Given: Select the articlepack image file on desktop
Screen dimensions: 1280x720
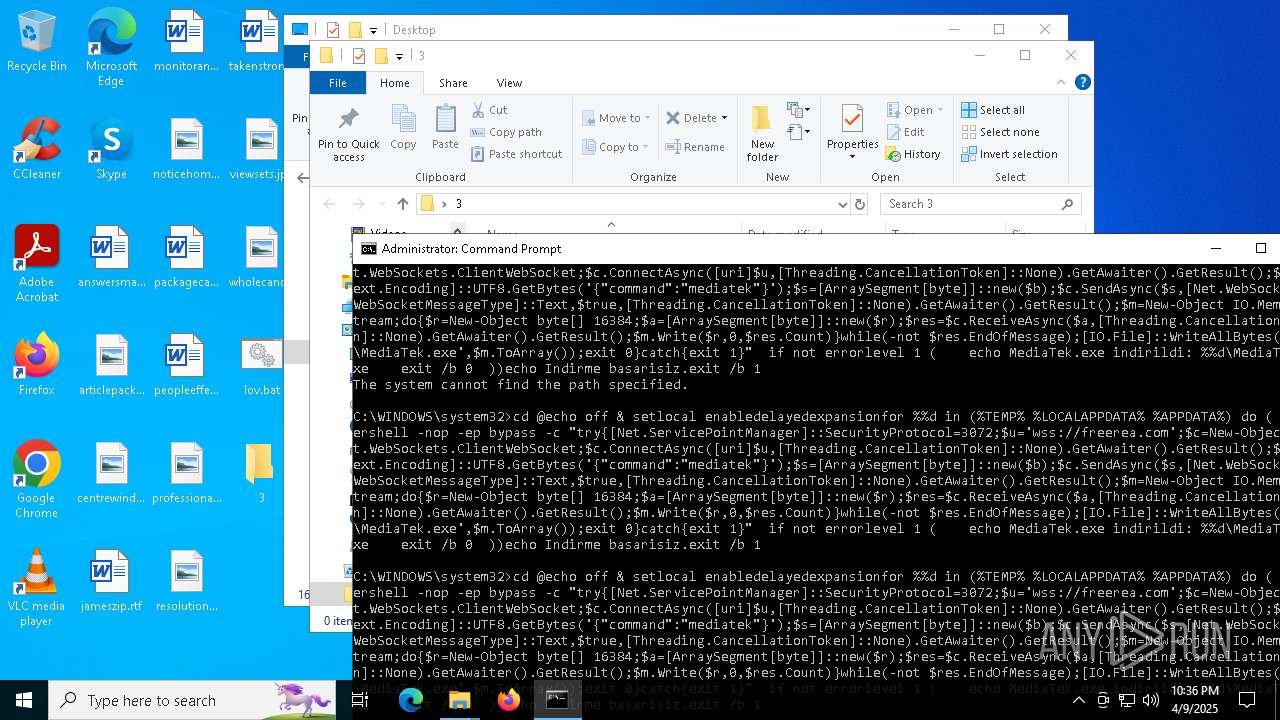Looking at the screenshot, I should coord(111,365).
